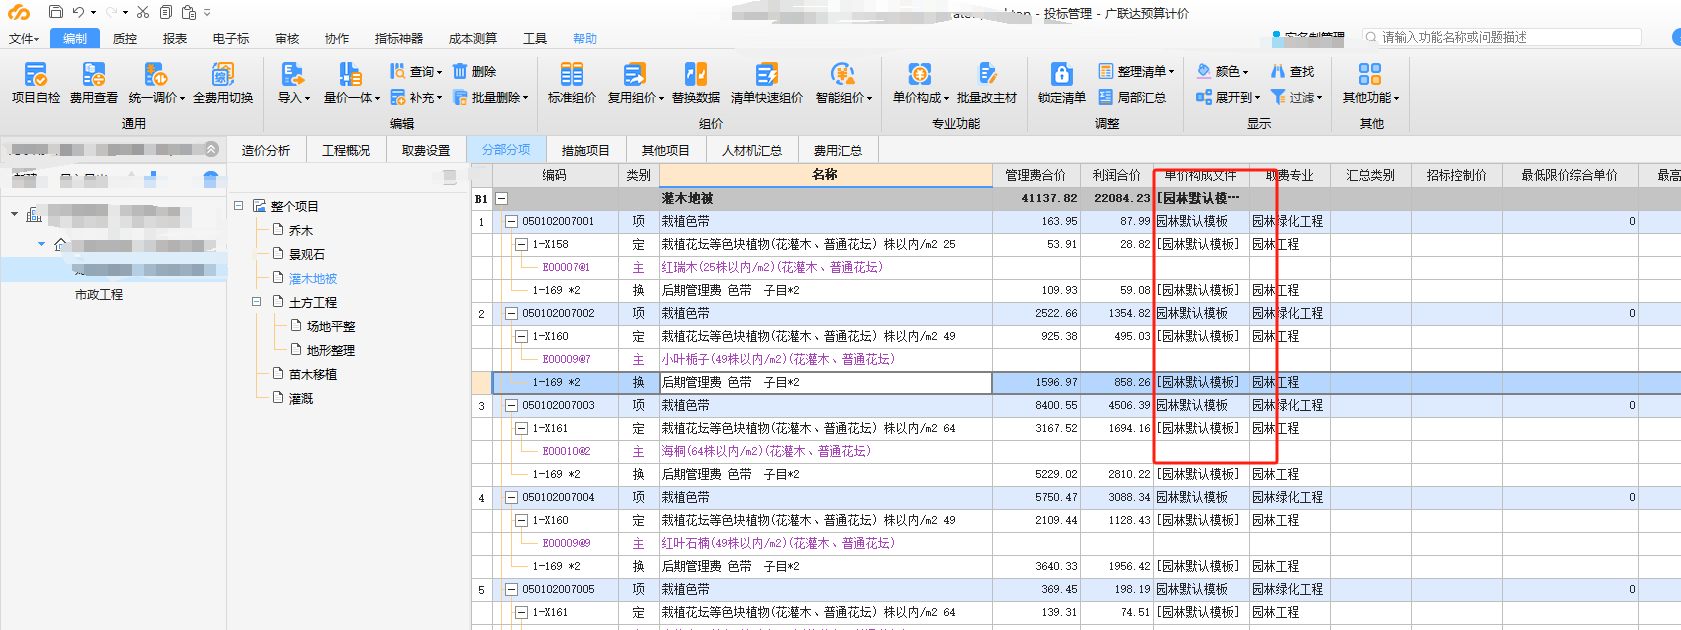Click 删除 trash delete tool

[475, 72]
